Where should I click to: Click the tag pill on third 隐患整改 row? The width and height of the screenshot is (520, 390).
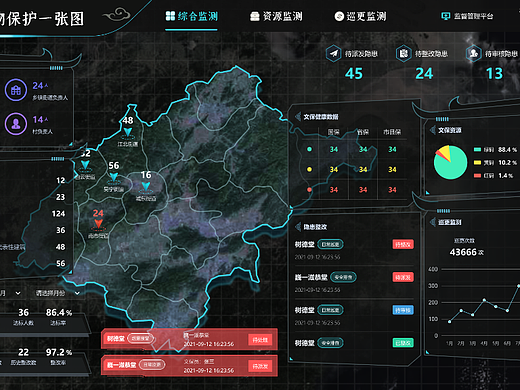330,310
